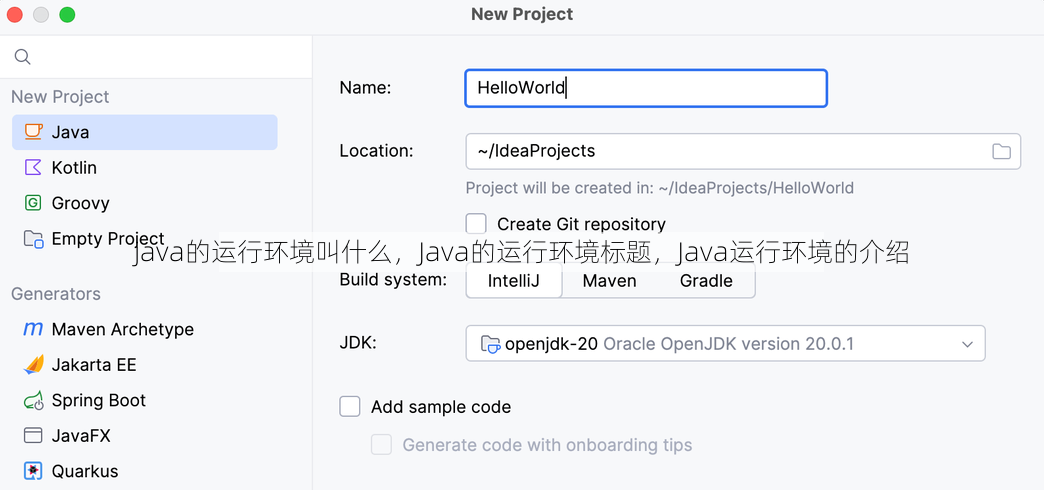Choose Groovy project type label
This screenshot has width=1044, height=490.
click(x=81, y=203)
